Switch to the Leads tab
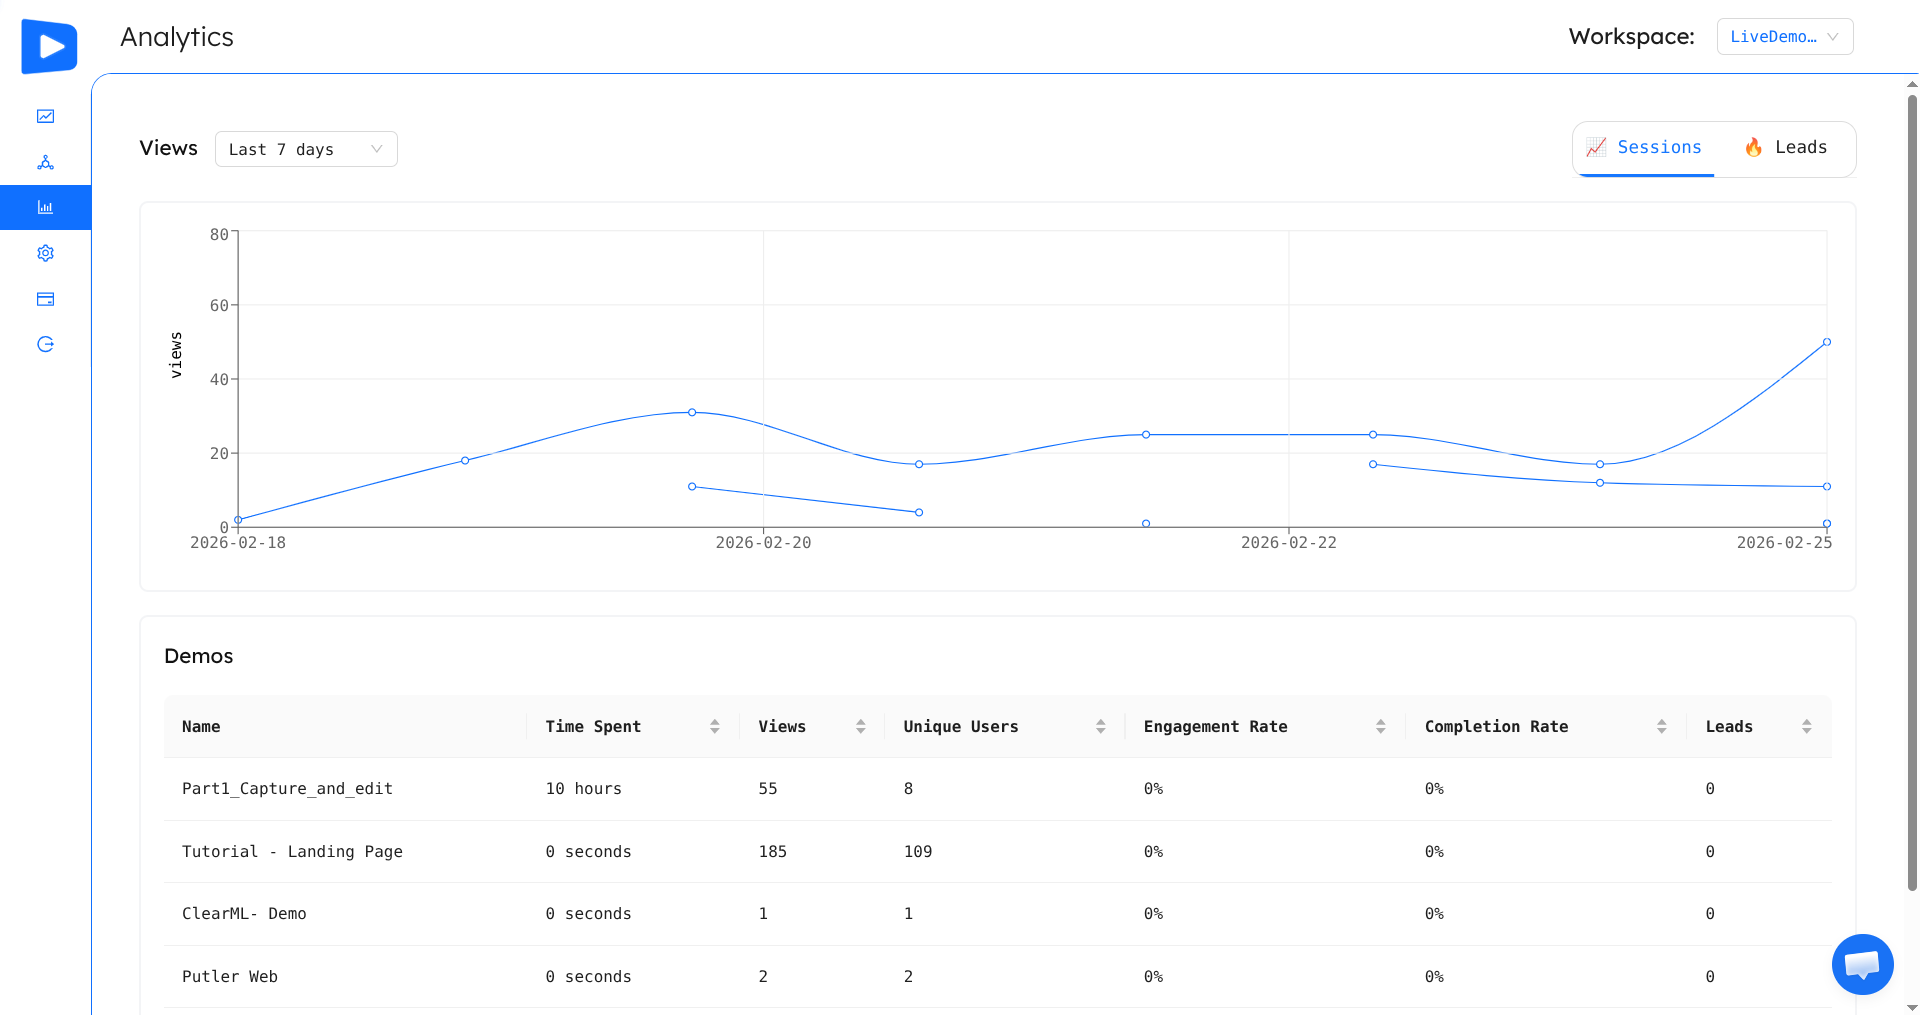The height and width of the screenshot is (1015, 1920). pos(1786,148)
